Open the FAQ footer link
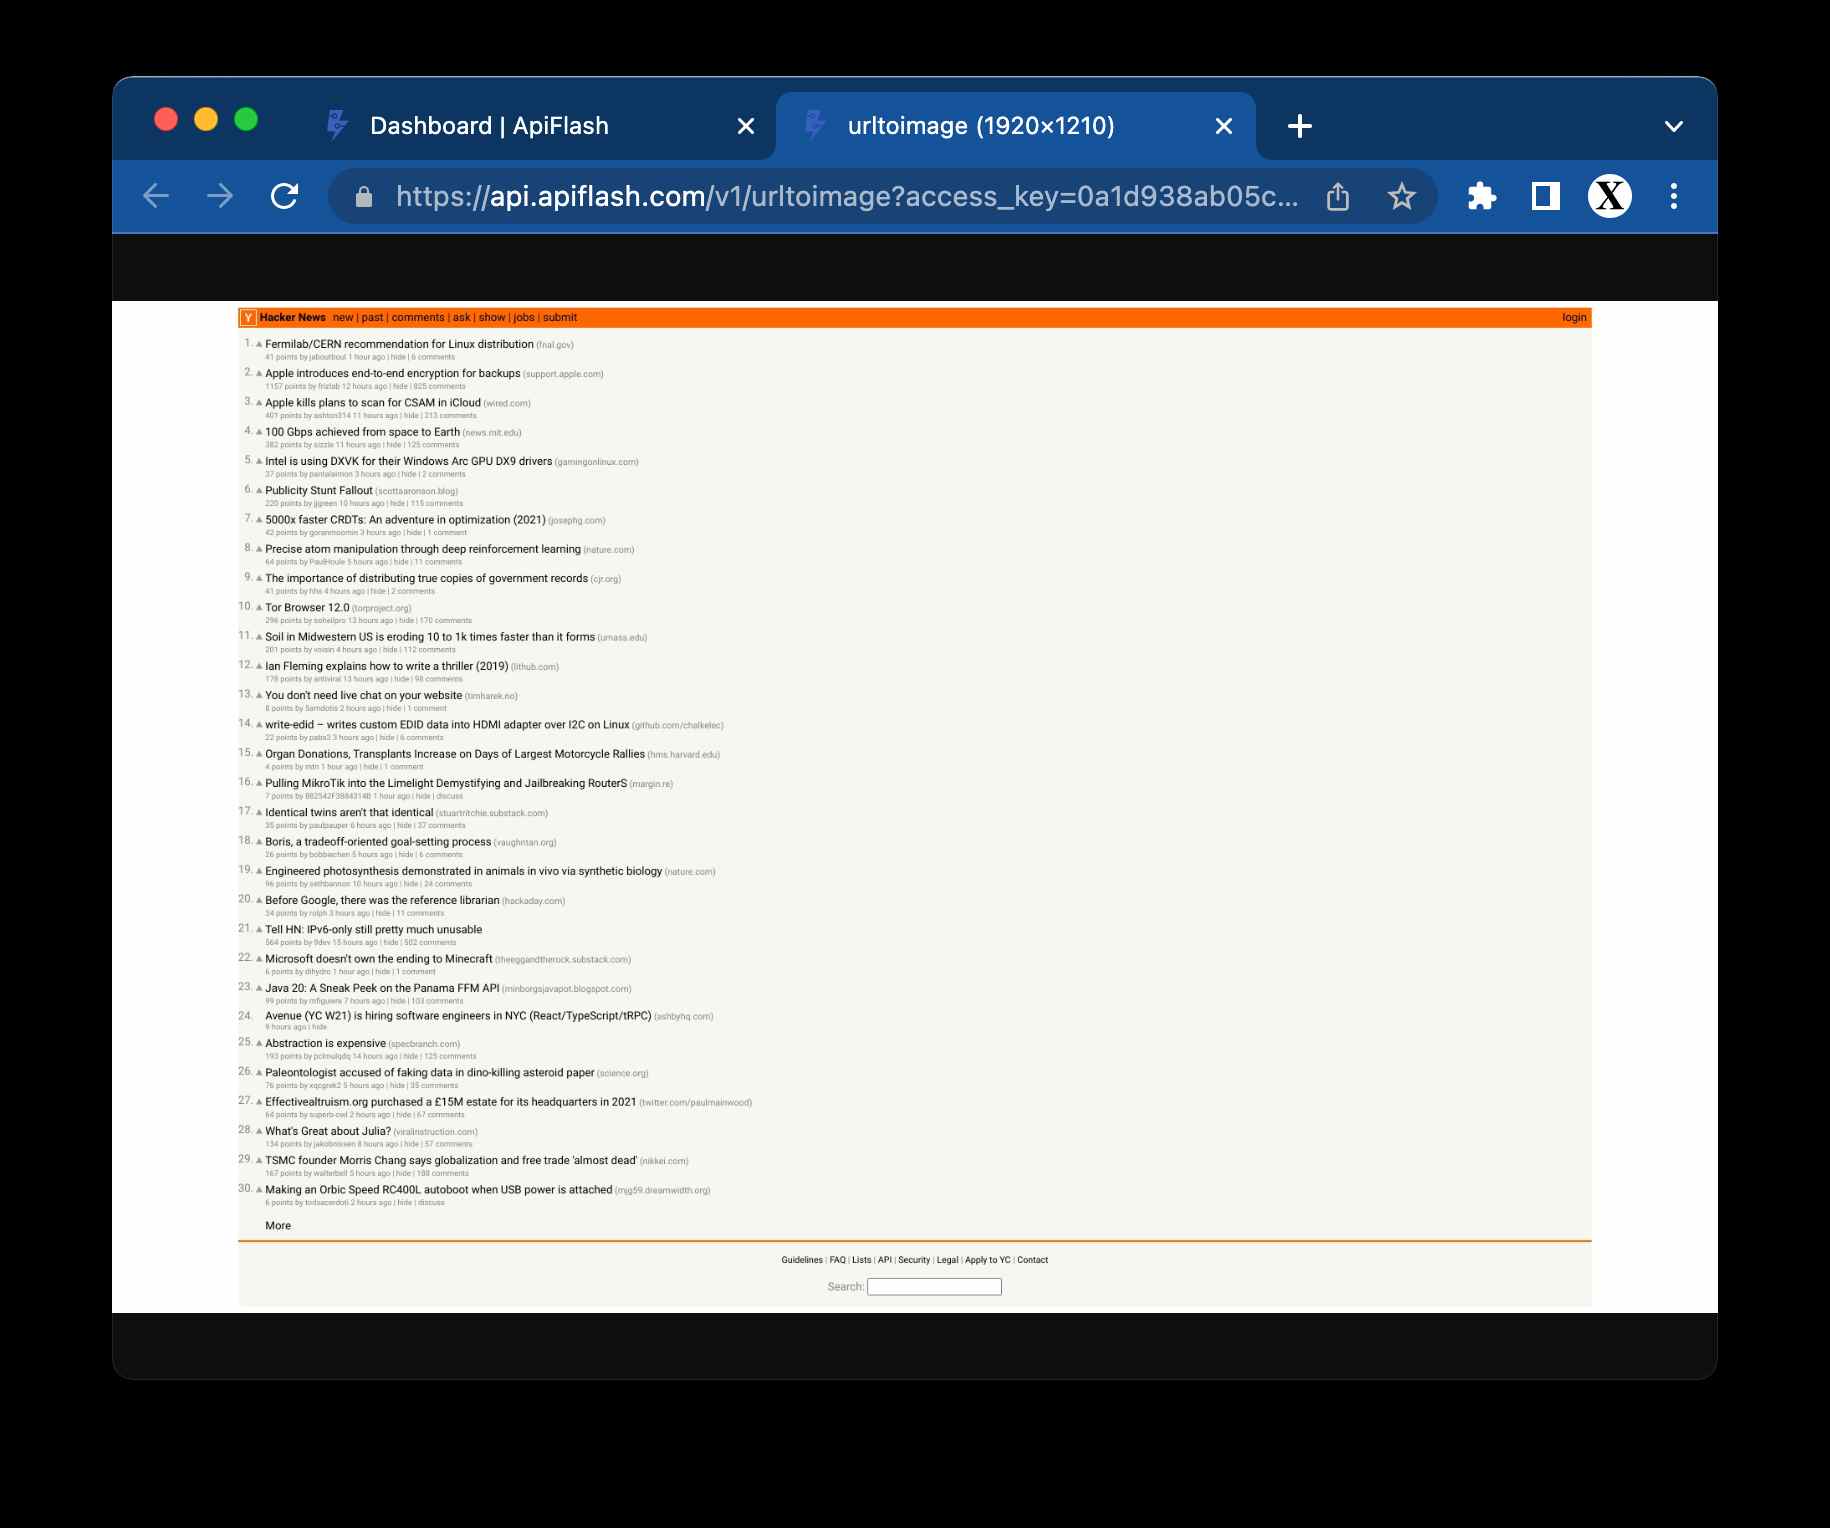Viewport: 1830px width, 1528px height. click(x=838, y=1260)
